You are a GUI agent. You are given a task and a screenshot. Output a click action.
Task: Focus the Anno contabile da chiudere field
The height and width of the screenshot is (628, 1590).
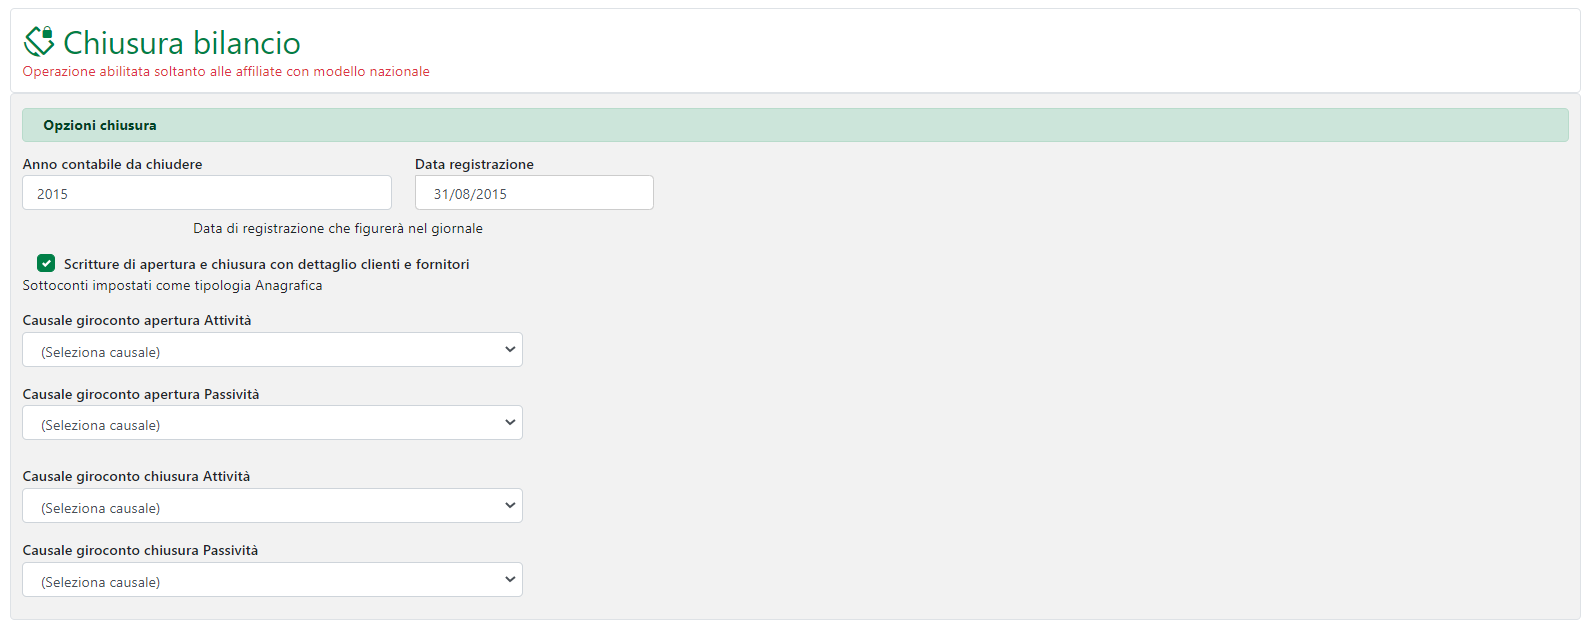coord(207,193)
